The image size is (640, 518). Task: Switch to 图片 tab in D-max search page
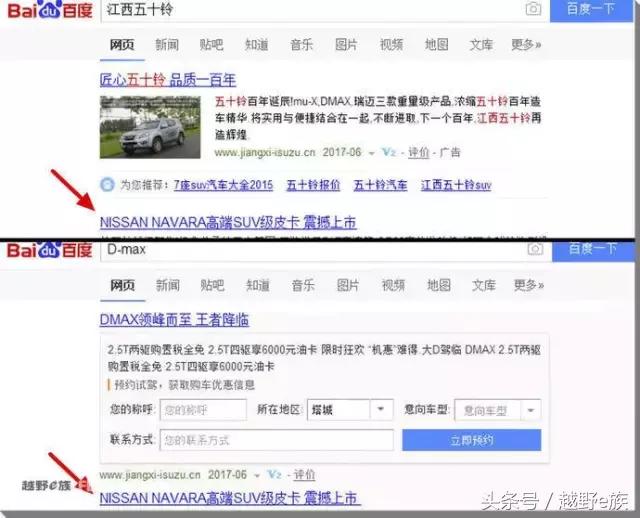[x=348, y=285]
